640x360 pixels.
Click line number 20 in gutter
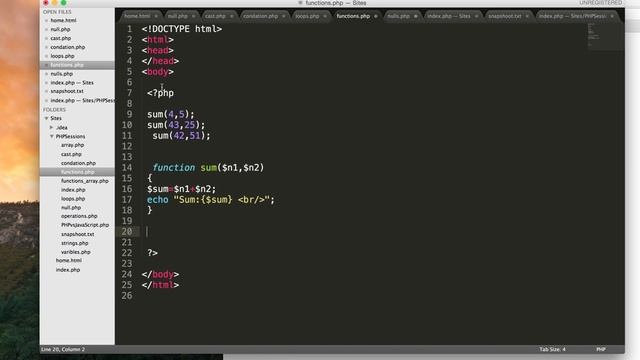(x=127, y=231)
